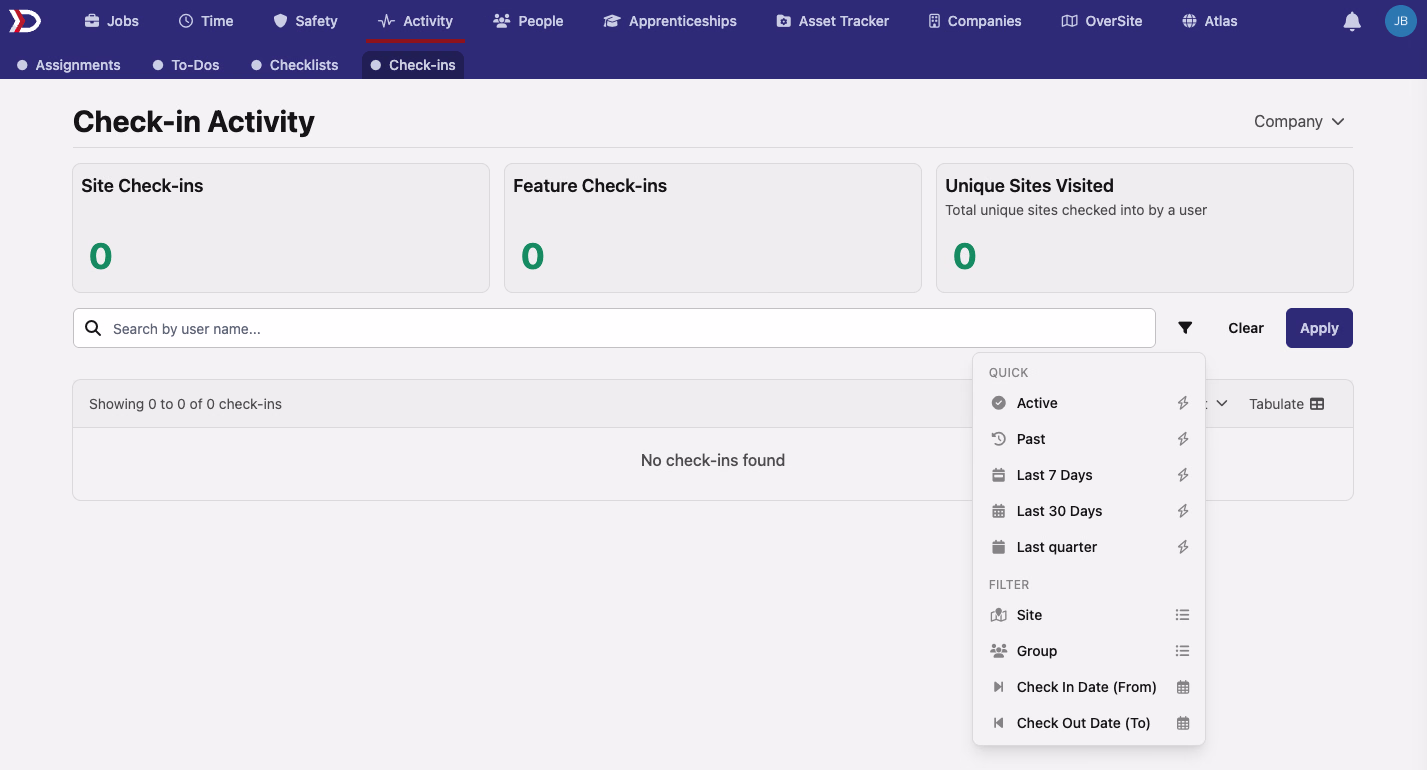Click the filter funnel icon
Screen dimensions: 1427x770
pyautogui.click(x=1185, y=328)
